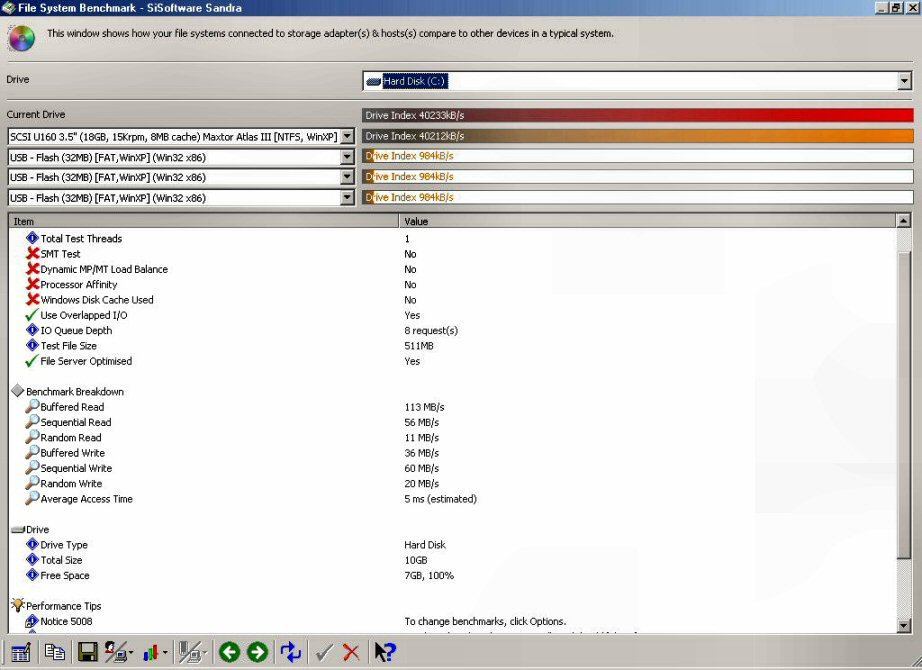The width and height of the screenshot is (922, 670).
Task: Click the File Server Optimised check icon
Action: coord(32,361)
